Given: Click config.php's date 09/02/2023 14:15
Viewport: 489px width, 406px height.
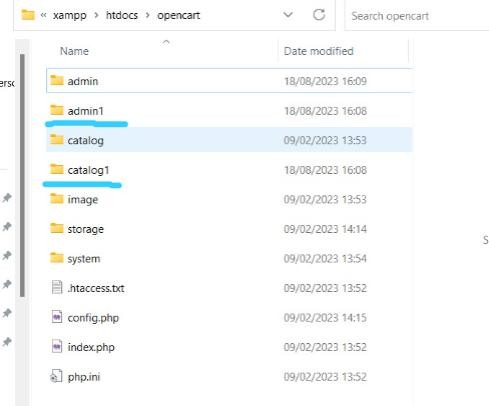Looking at the screenshot, I should coord(325,318).
